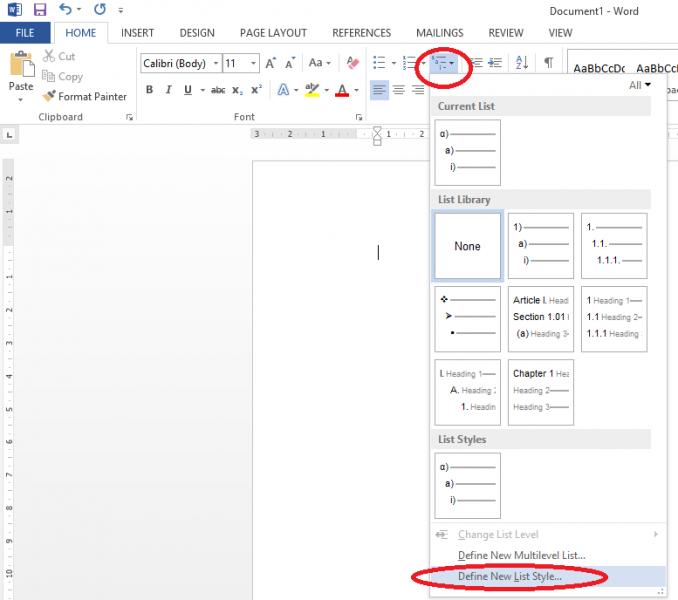Select the Current List thumbnail

(x=467, y=153)
